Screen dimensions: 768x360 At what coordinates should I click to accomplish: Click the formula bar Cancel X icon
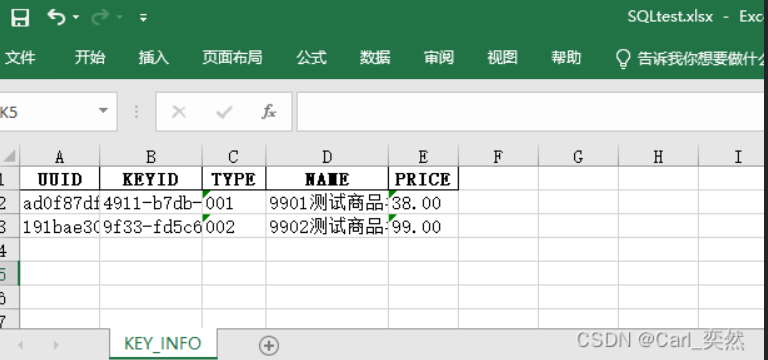coord(179,112)
